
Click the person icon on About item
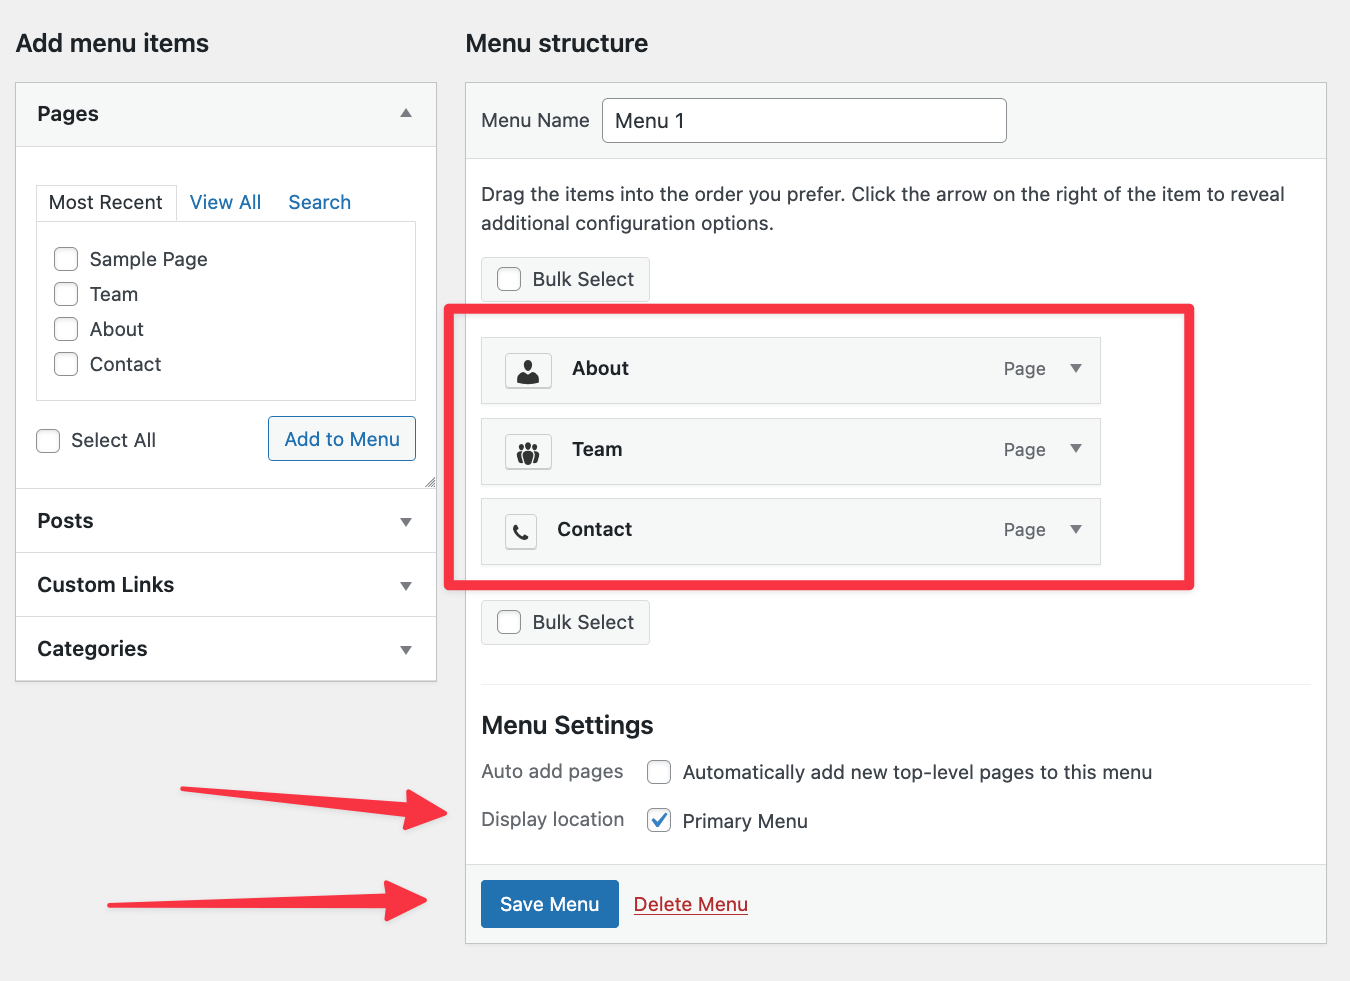pyautogui.click(x=528, y=371)
